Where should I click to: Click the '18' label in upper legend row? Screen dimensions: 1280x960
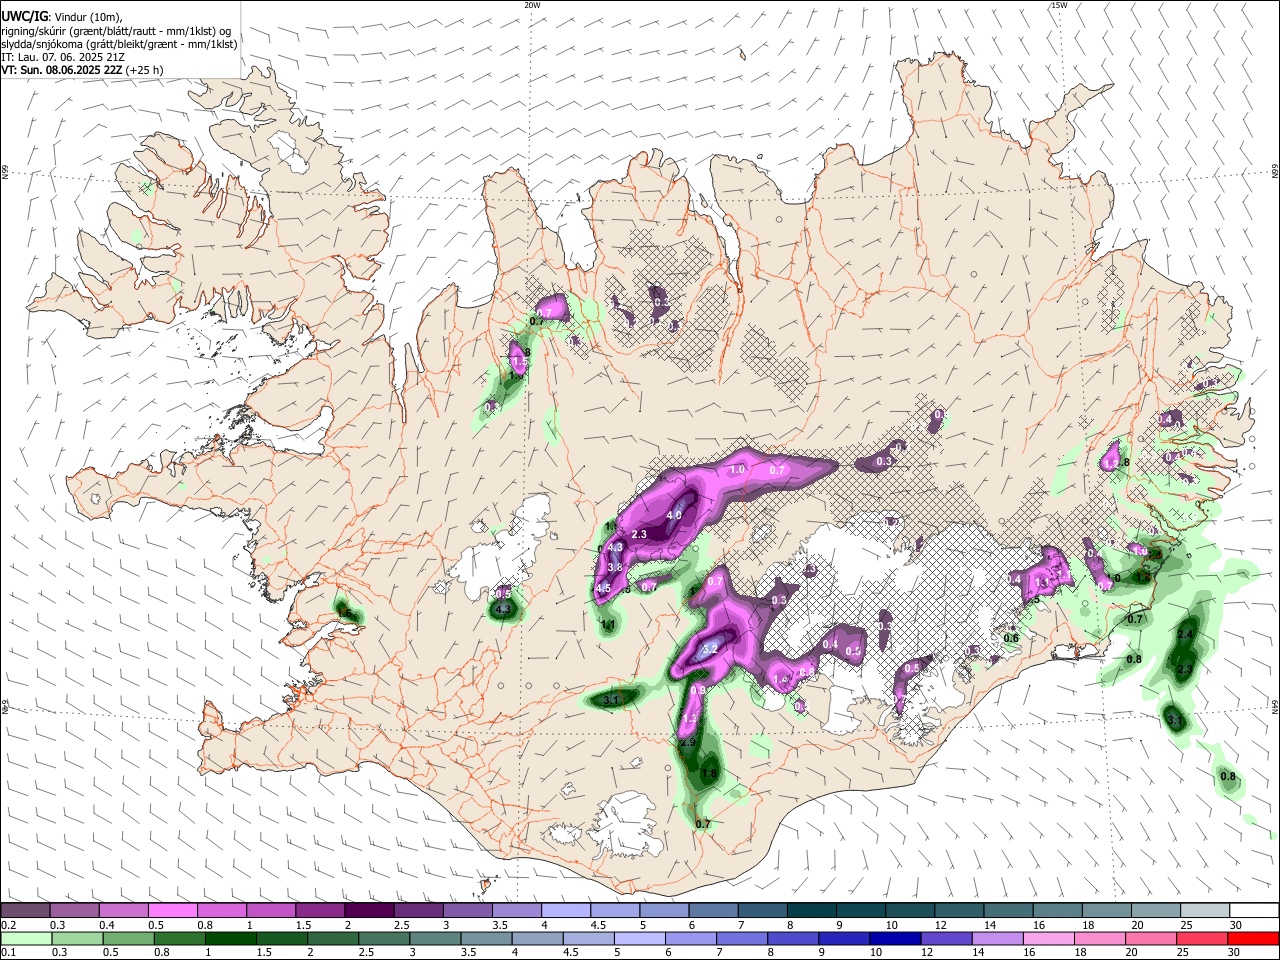[x=1087, y=925]
